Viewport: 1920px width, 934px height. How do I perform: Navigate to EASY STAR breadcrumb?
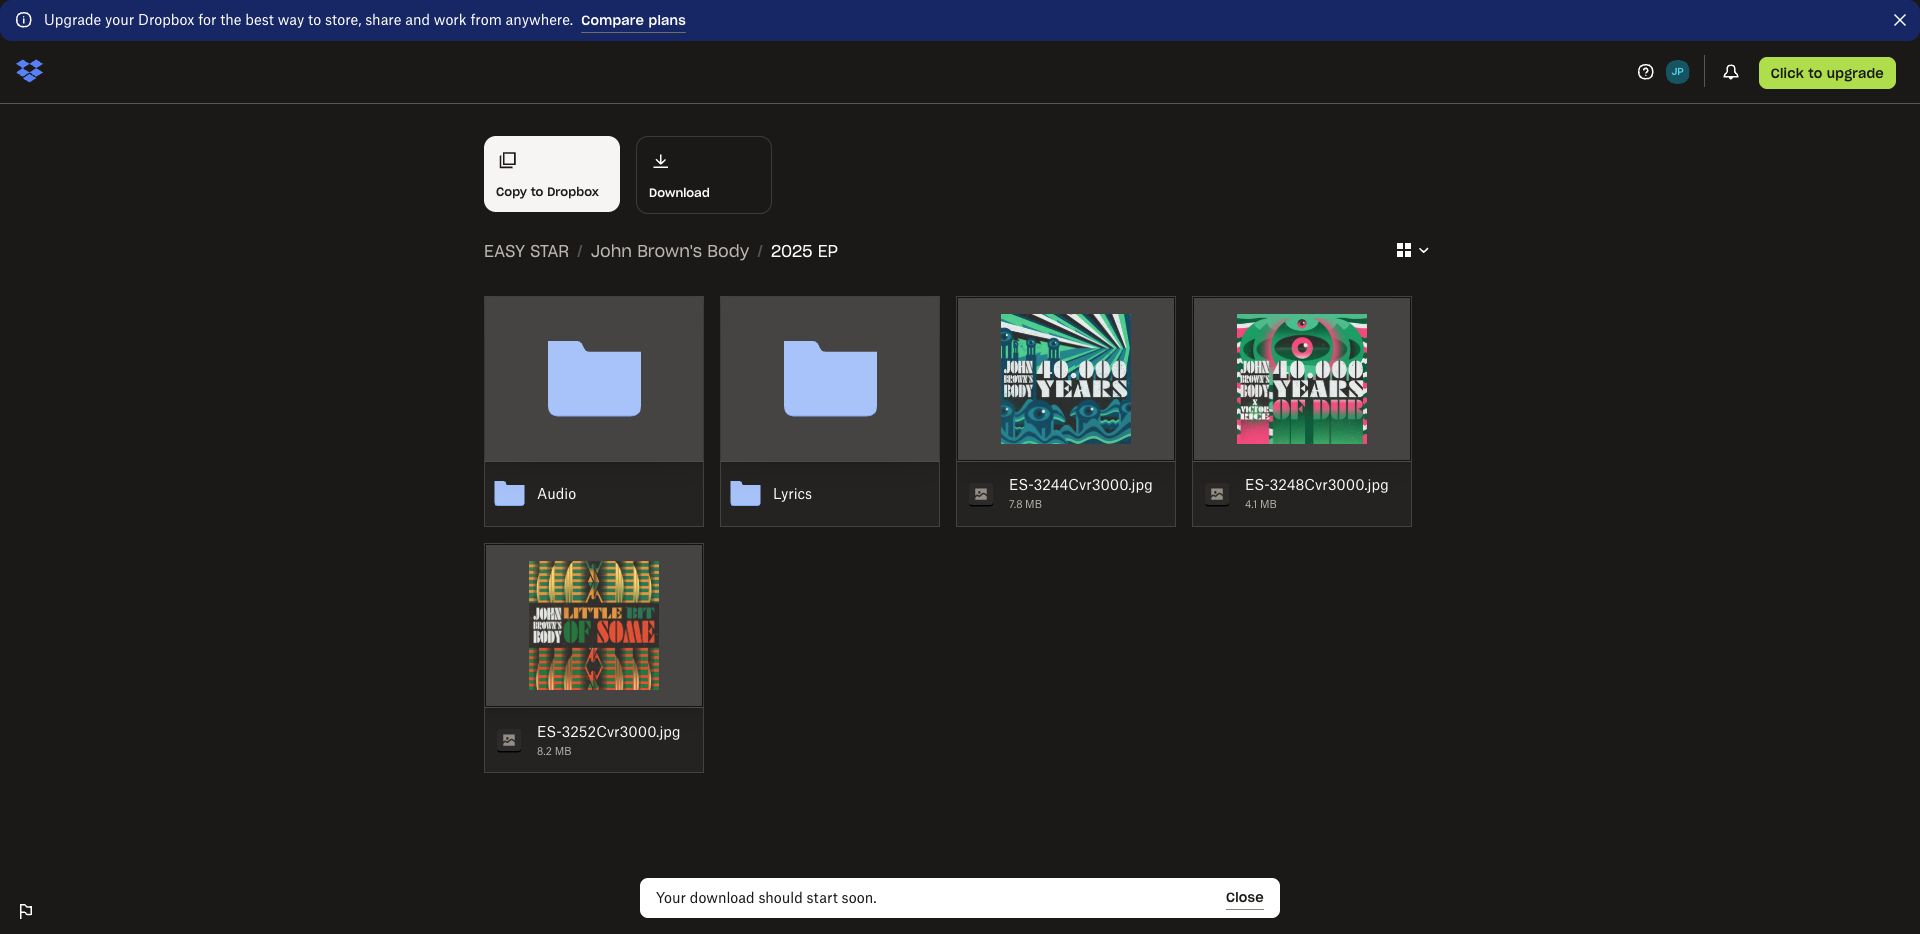point(526,251)
